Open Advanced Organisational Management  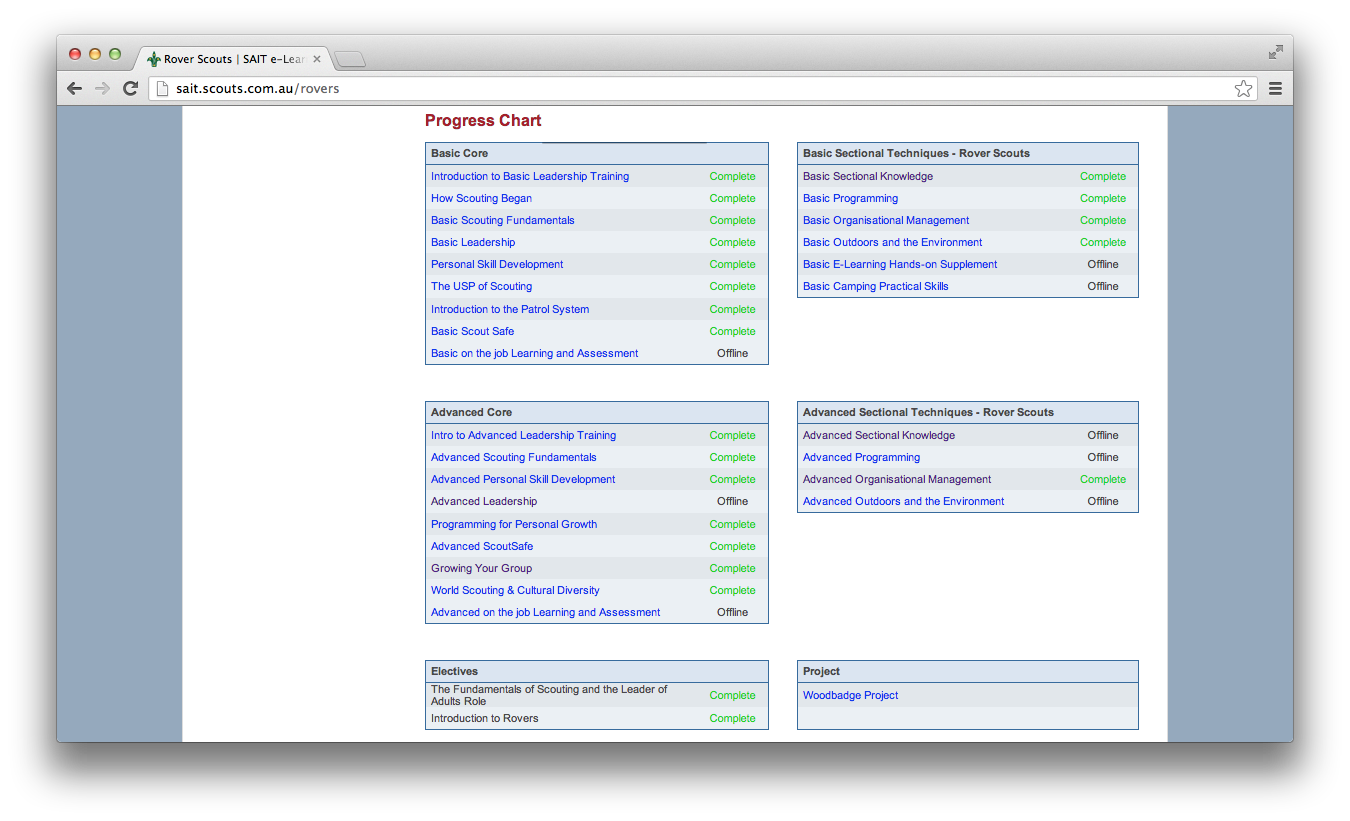[897, 479]
